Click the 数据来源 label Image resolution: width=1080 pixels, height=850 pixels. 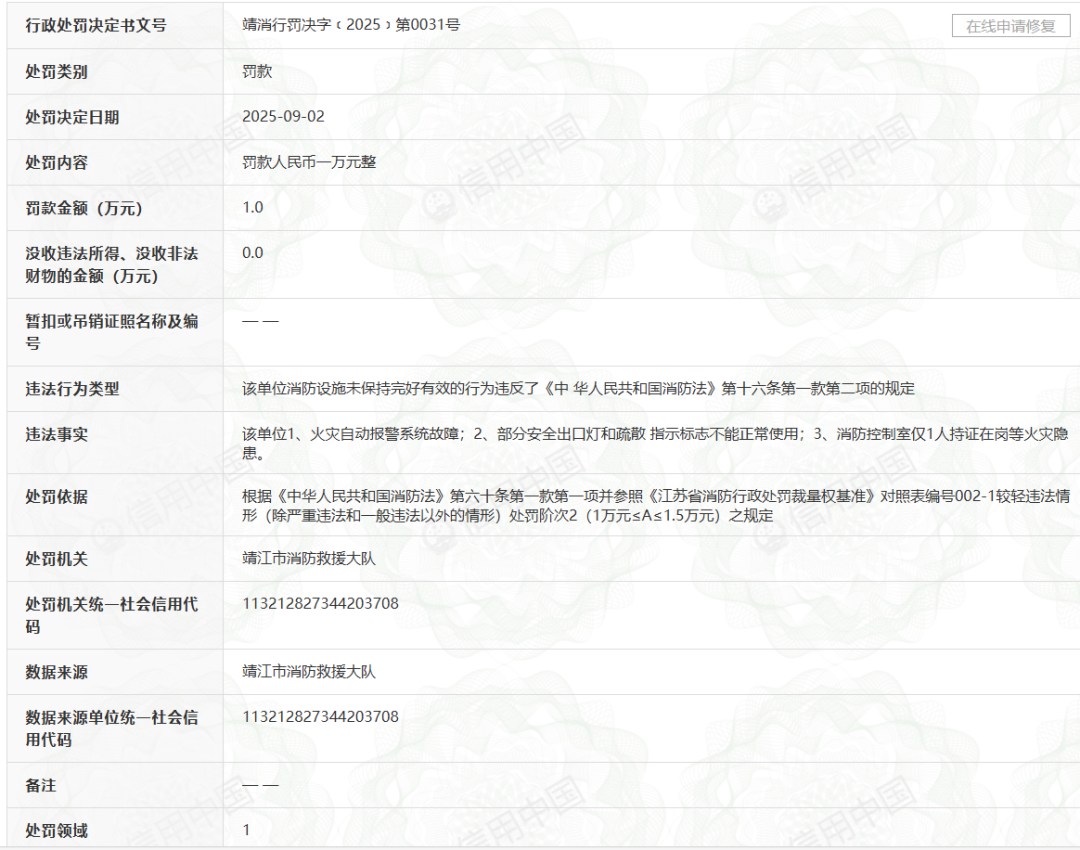[x=56, y=672]
